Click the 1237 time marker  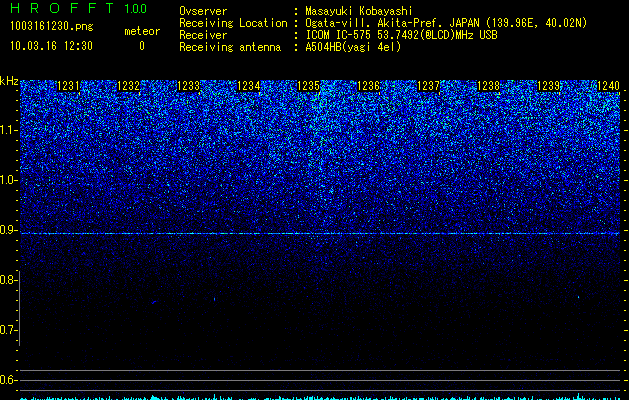point(428,86)
